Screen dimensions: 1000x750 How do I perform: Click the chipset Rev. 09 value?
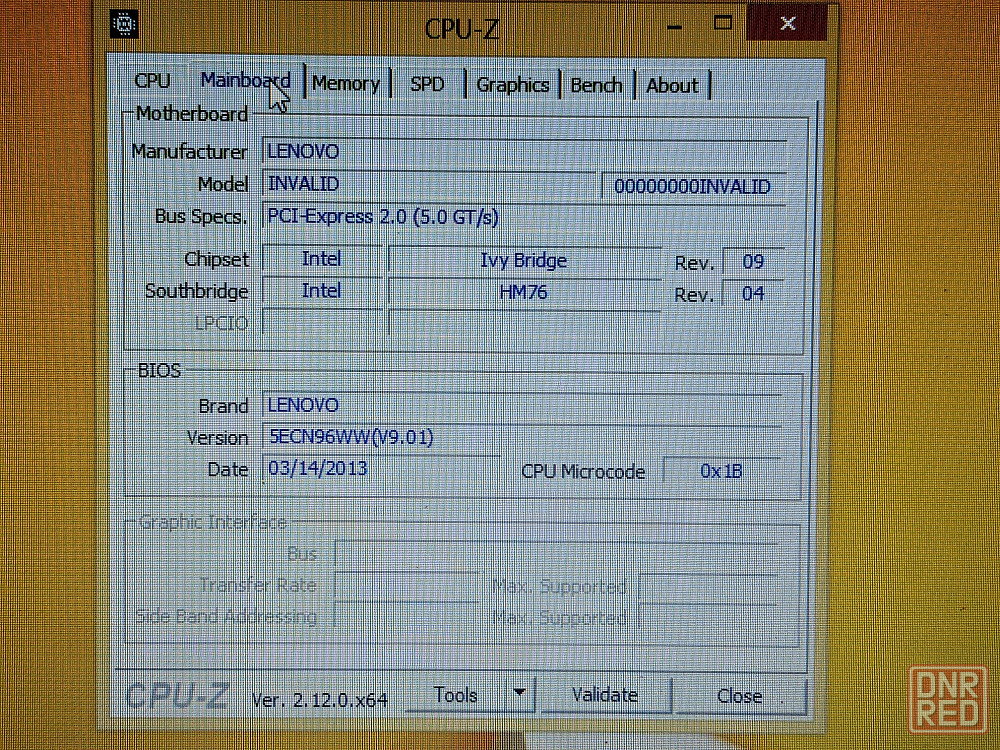753,261
